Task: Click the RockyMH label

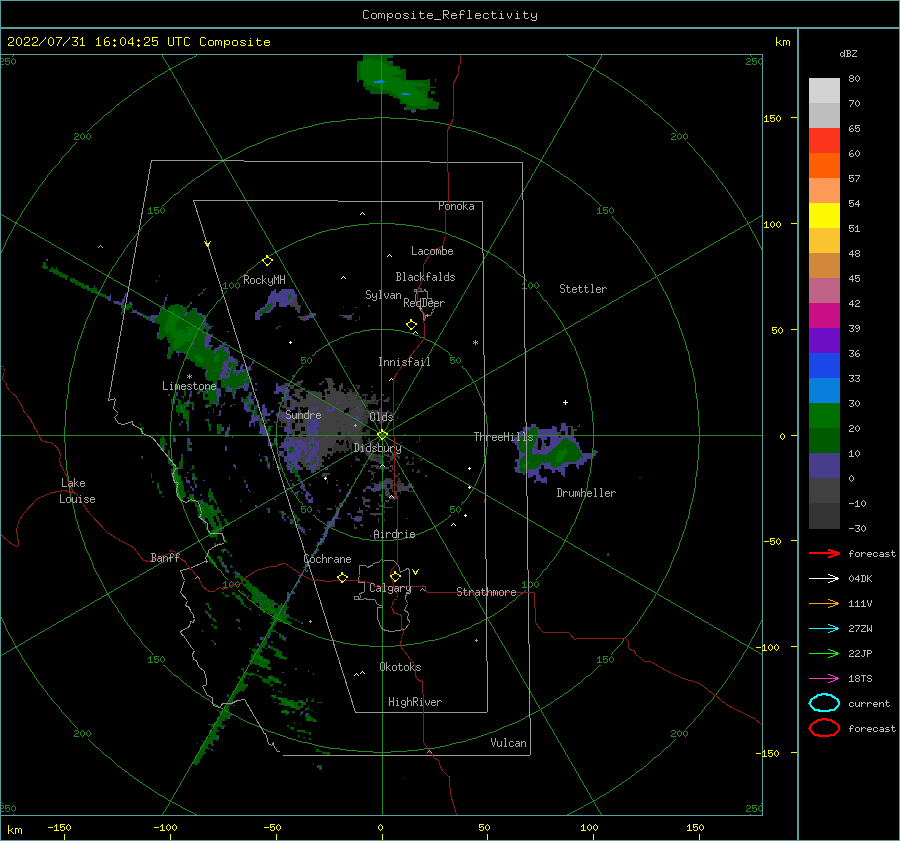Action: [x=264, y=280]
